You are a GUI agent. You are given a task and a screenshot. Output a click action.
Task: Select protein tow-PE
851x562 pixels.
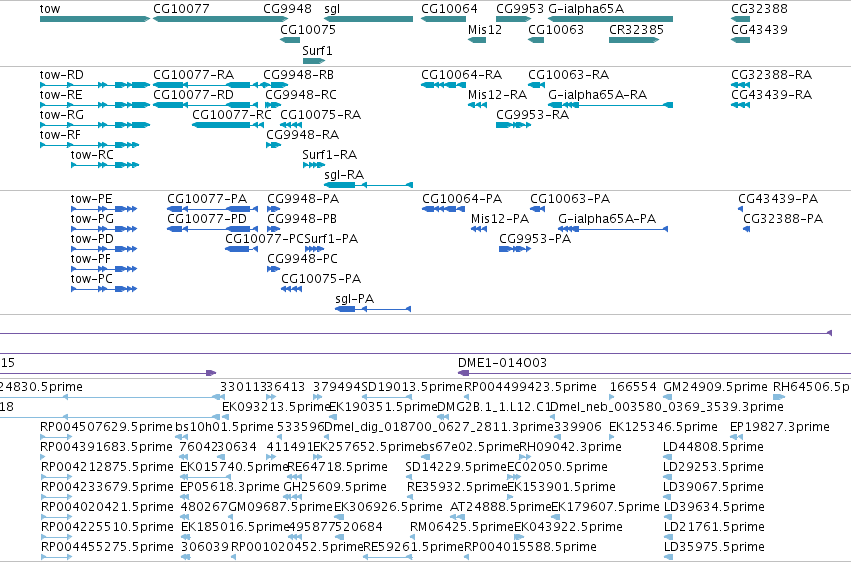pos(104,209)
